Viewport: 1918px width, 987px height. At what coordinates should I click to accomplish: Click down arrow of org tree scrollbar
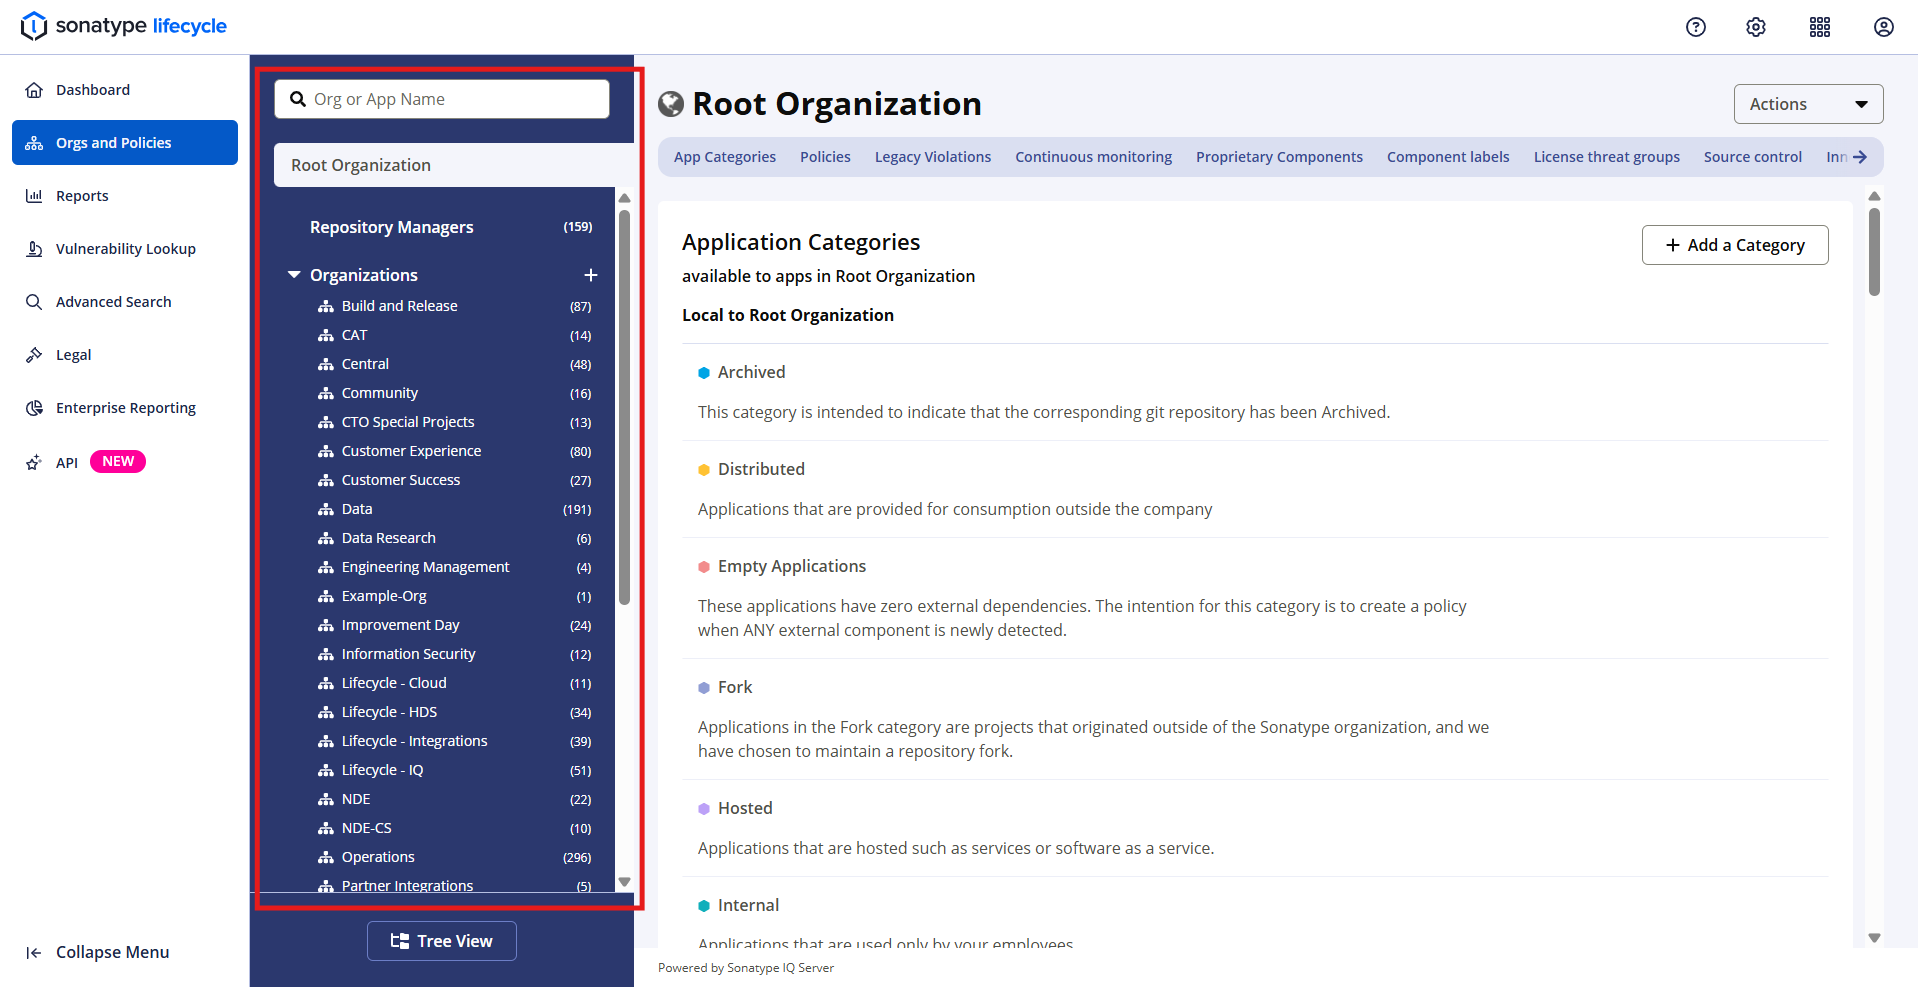pyautogui.click(x=624, y=882)
